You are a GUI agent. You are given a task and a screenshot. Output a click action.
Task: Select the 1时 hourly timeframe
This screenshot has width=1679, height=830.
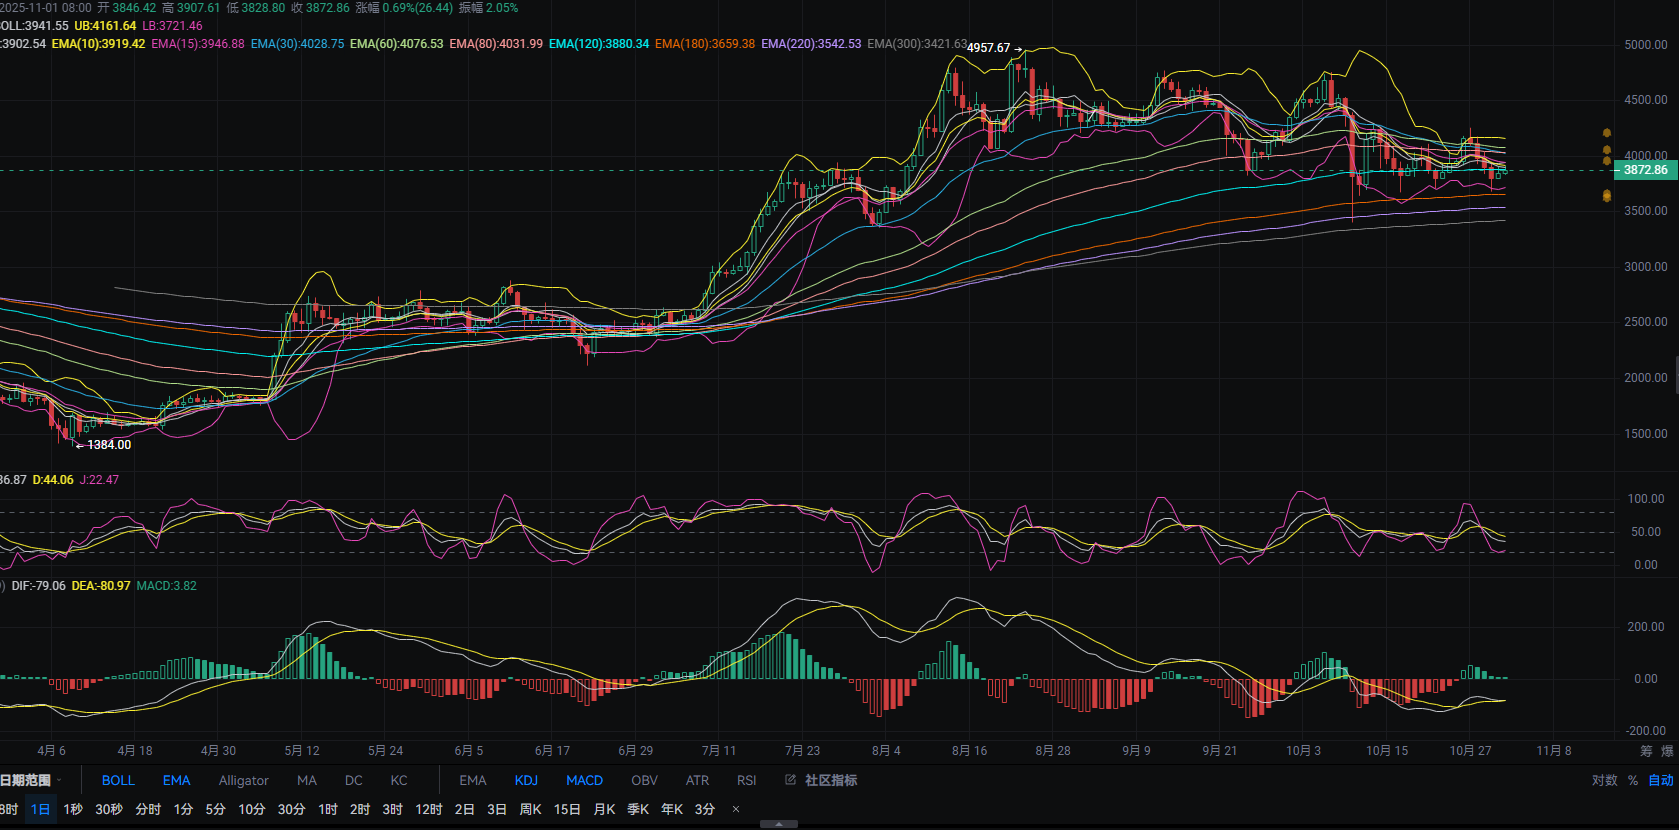[328, 809]
